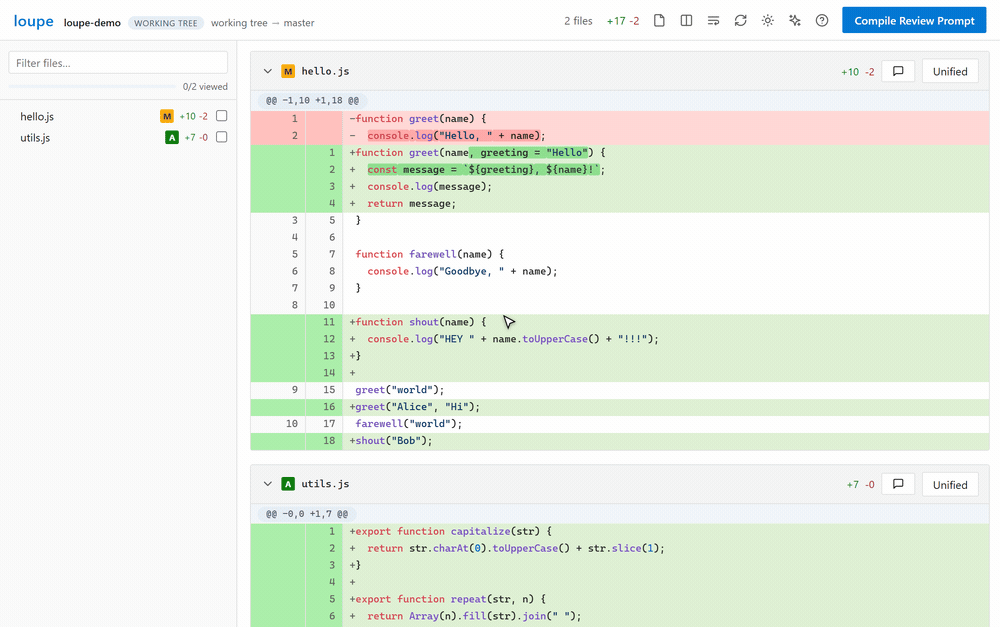
Task: Open help via question mark icon
Action: [822, 20]
